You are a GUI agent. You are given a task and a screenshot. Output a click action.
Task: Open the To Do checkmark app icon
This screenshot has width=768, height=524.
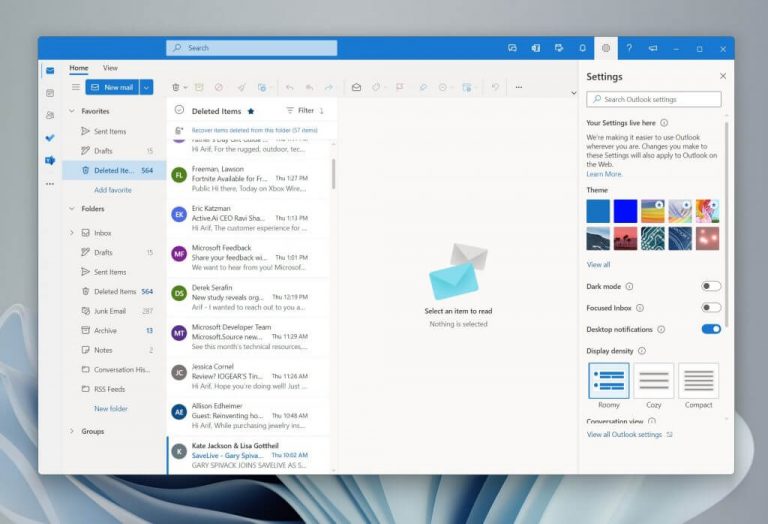click(x=50, y=138)
